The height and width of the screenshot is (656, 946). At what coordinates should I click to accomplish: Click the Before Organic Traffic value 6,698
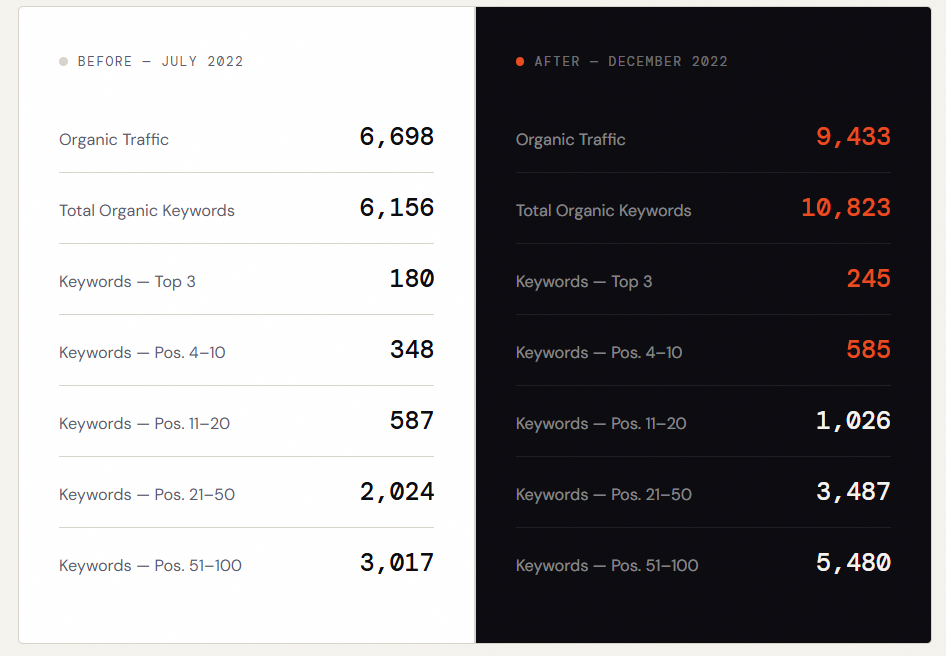click(396, 137)
